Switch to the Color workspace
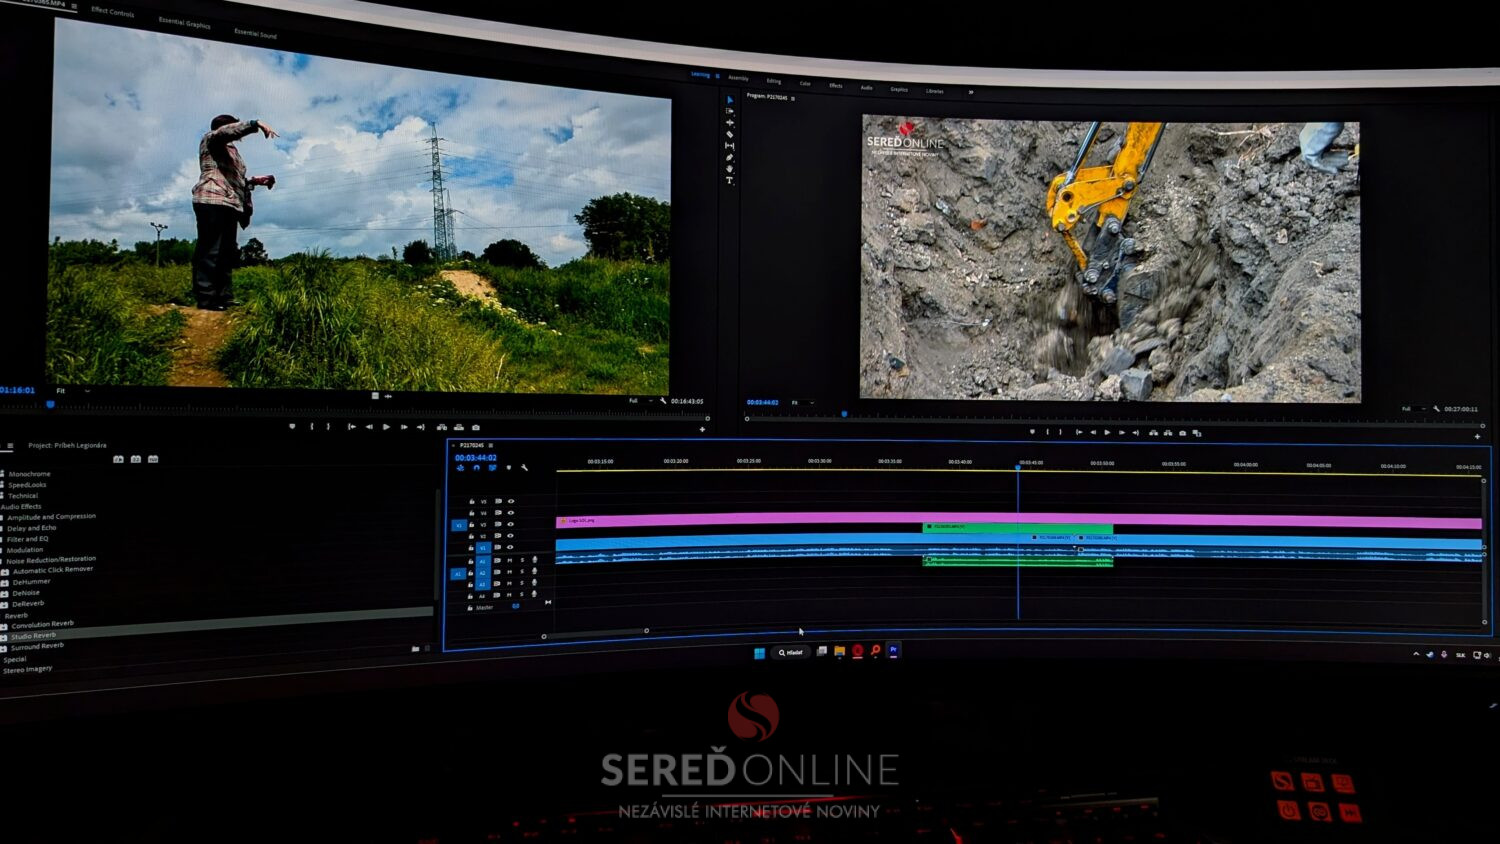Viewport: 1500px width, 844px height. click(805, 84)
